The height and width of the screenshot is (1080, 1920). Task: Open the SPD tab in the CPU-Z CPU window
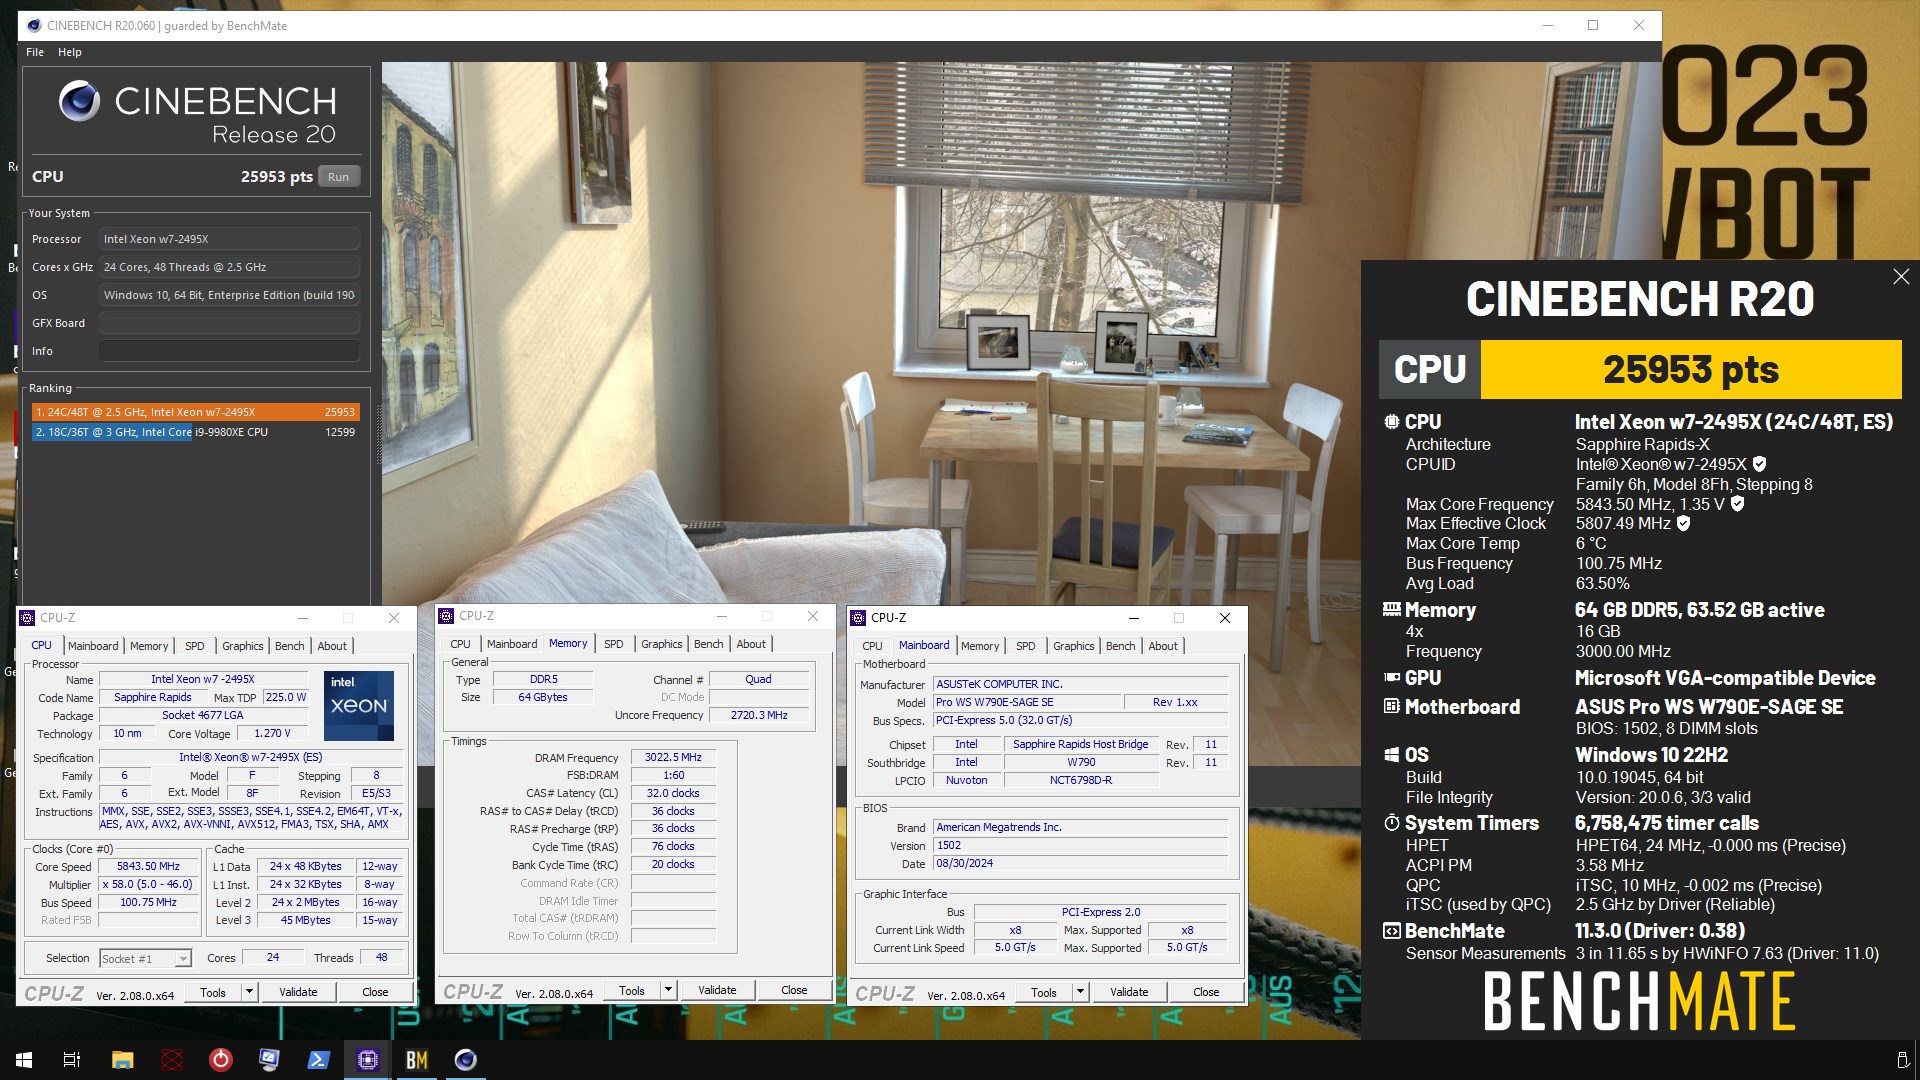(195, 646)
